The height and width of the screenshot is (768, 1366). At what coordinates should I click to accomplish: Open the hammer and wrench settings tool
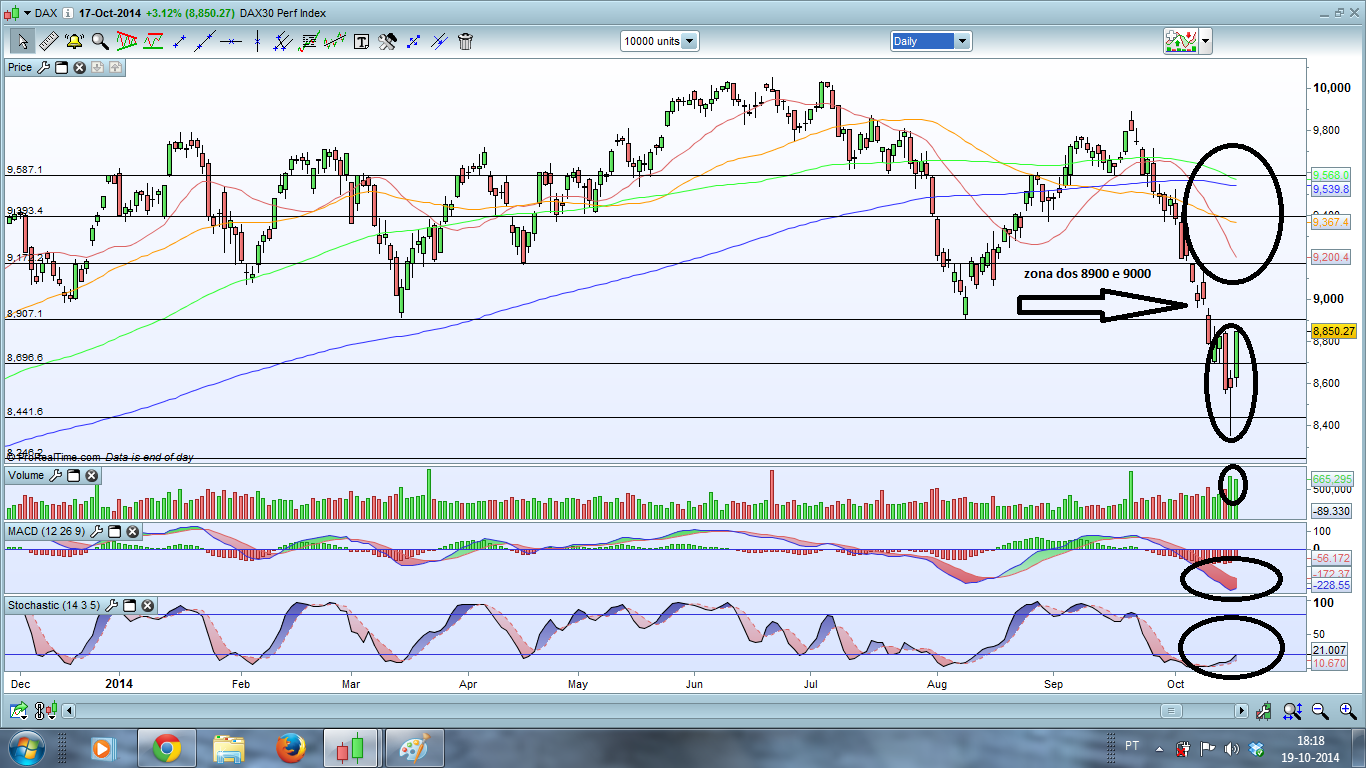387,41
